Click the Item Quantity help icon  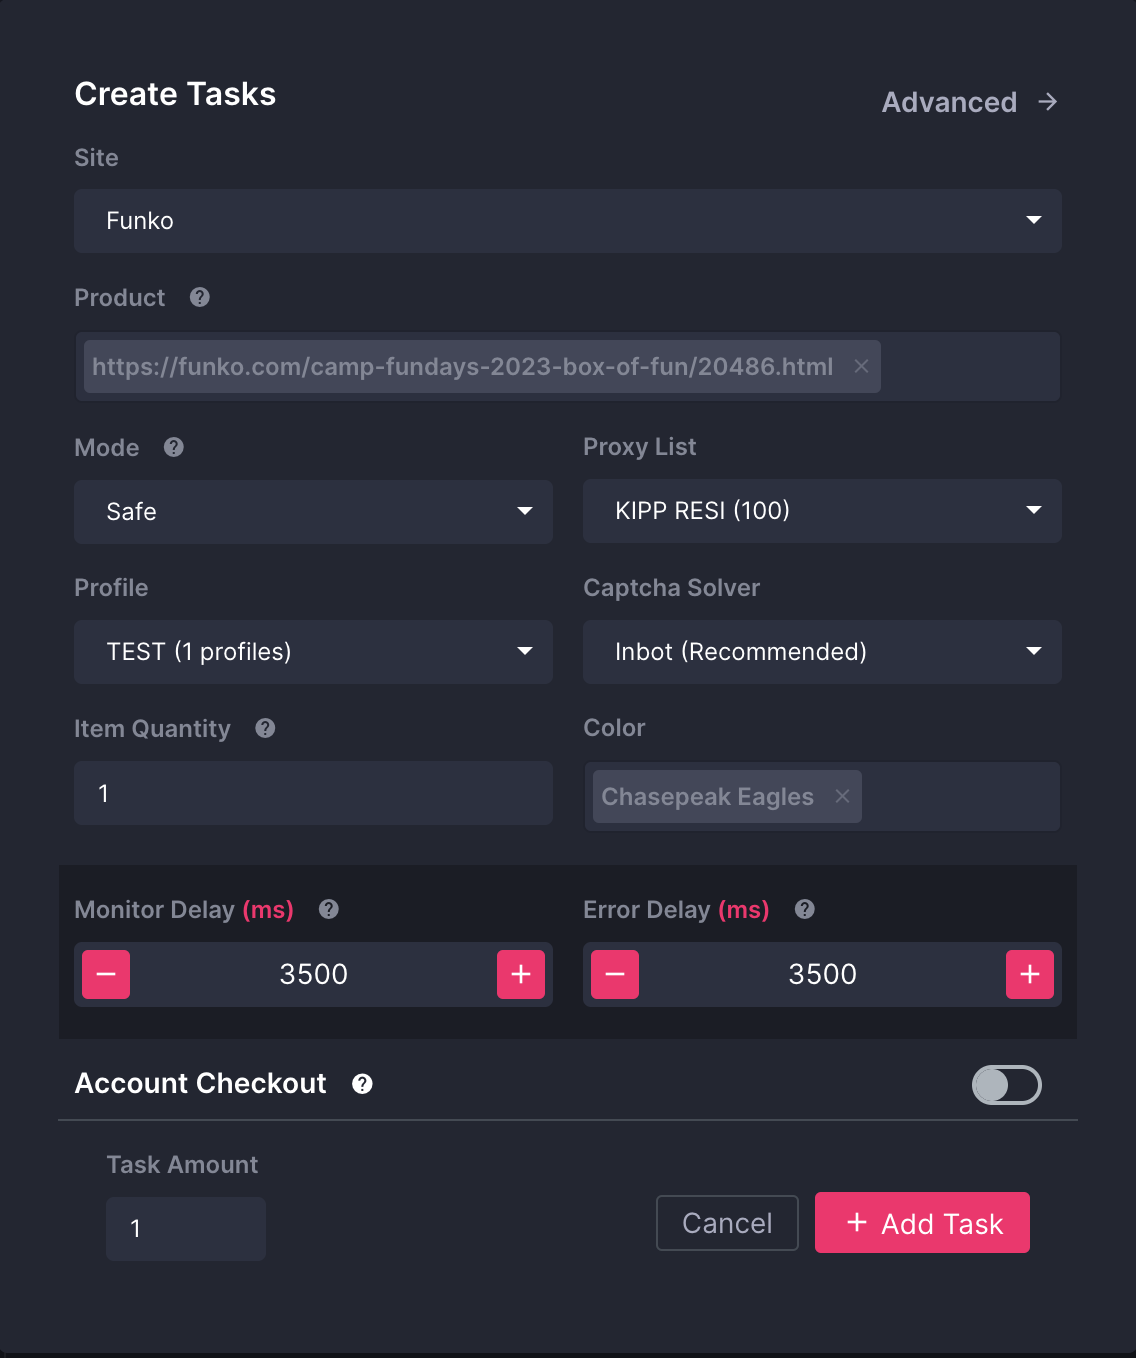pos(265,728)
